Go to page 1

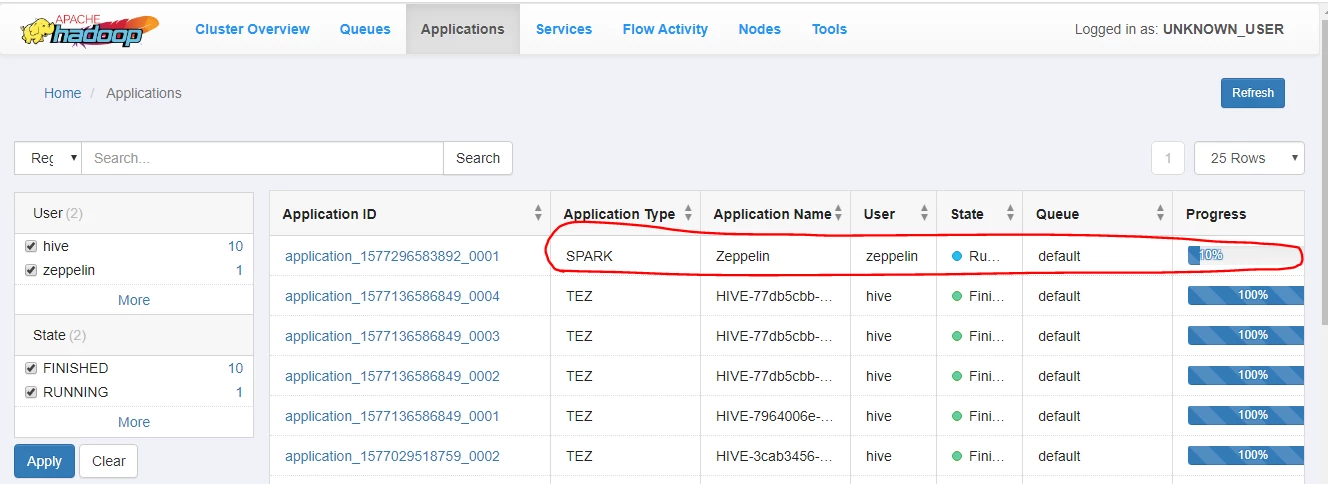click(1168, 158)
